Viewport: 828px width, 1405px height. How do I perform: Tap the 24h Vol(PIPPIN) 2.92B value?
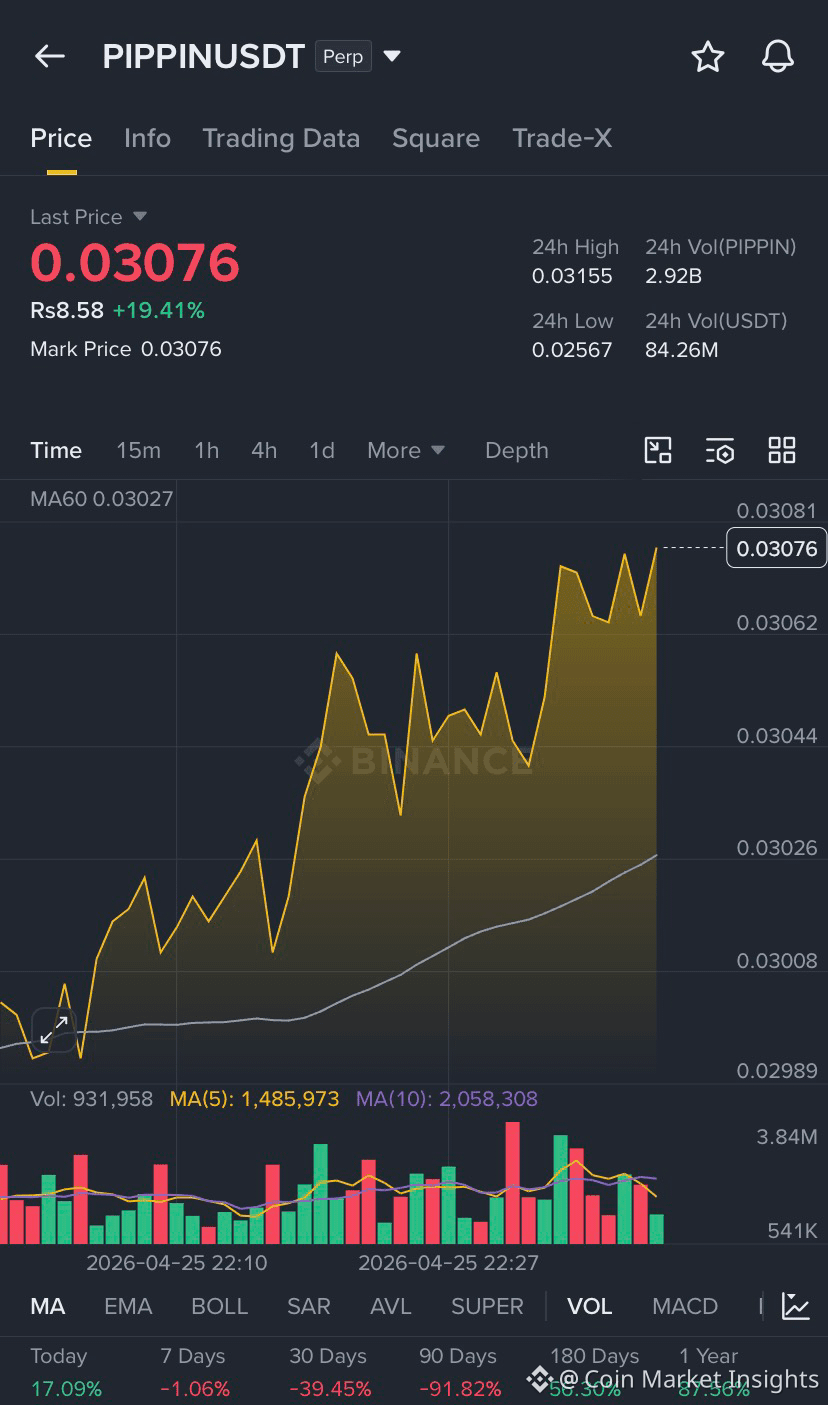[673, 276]
